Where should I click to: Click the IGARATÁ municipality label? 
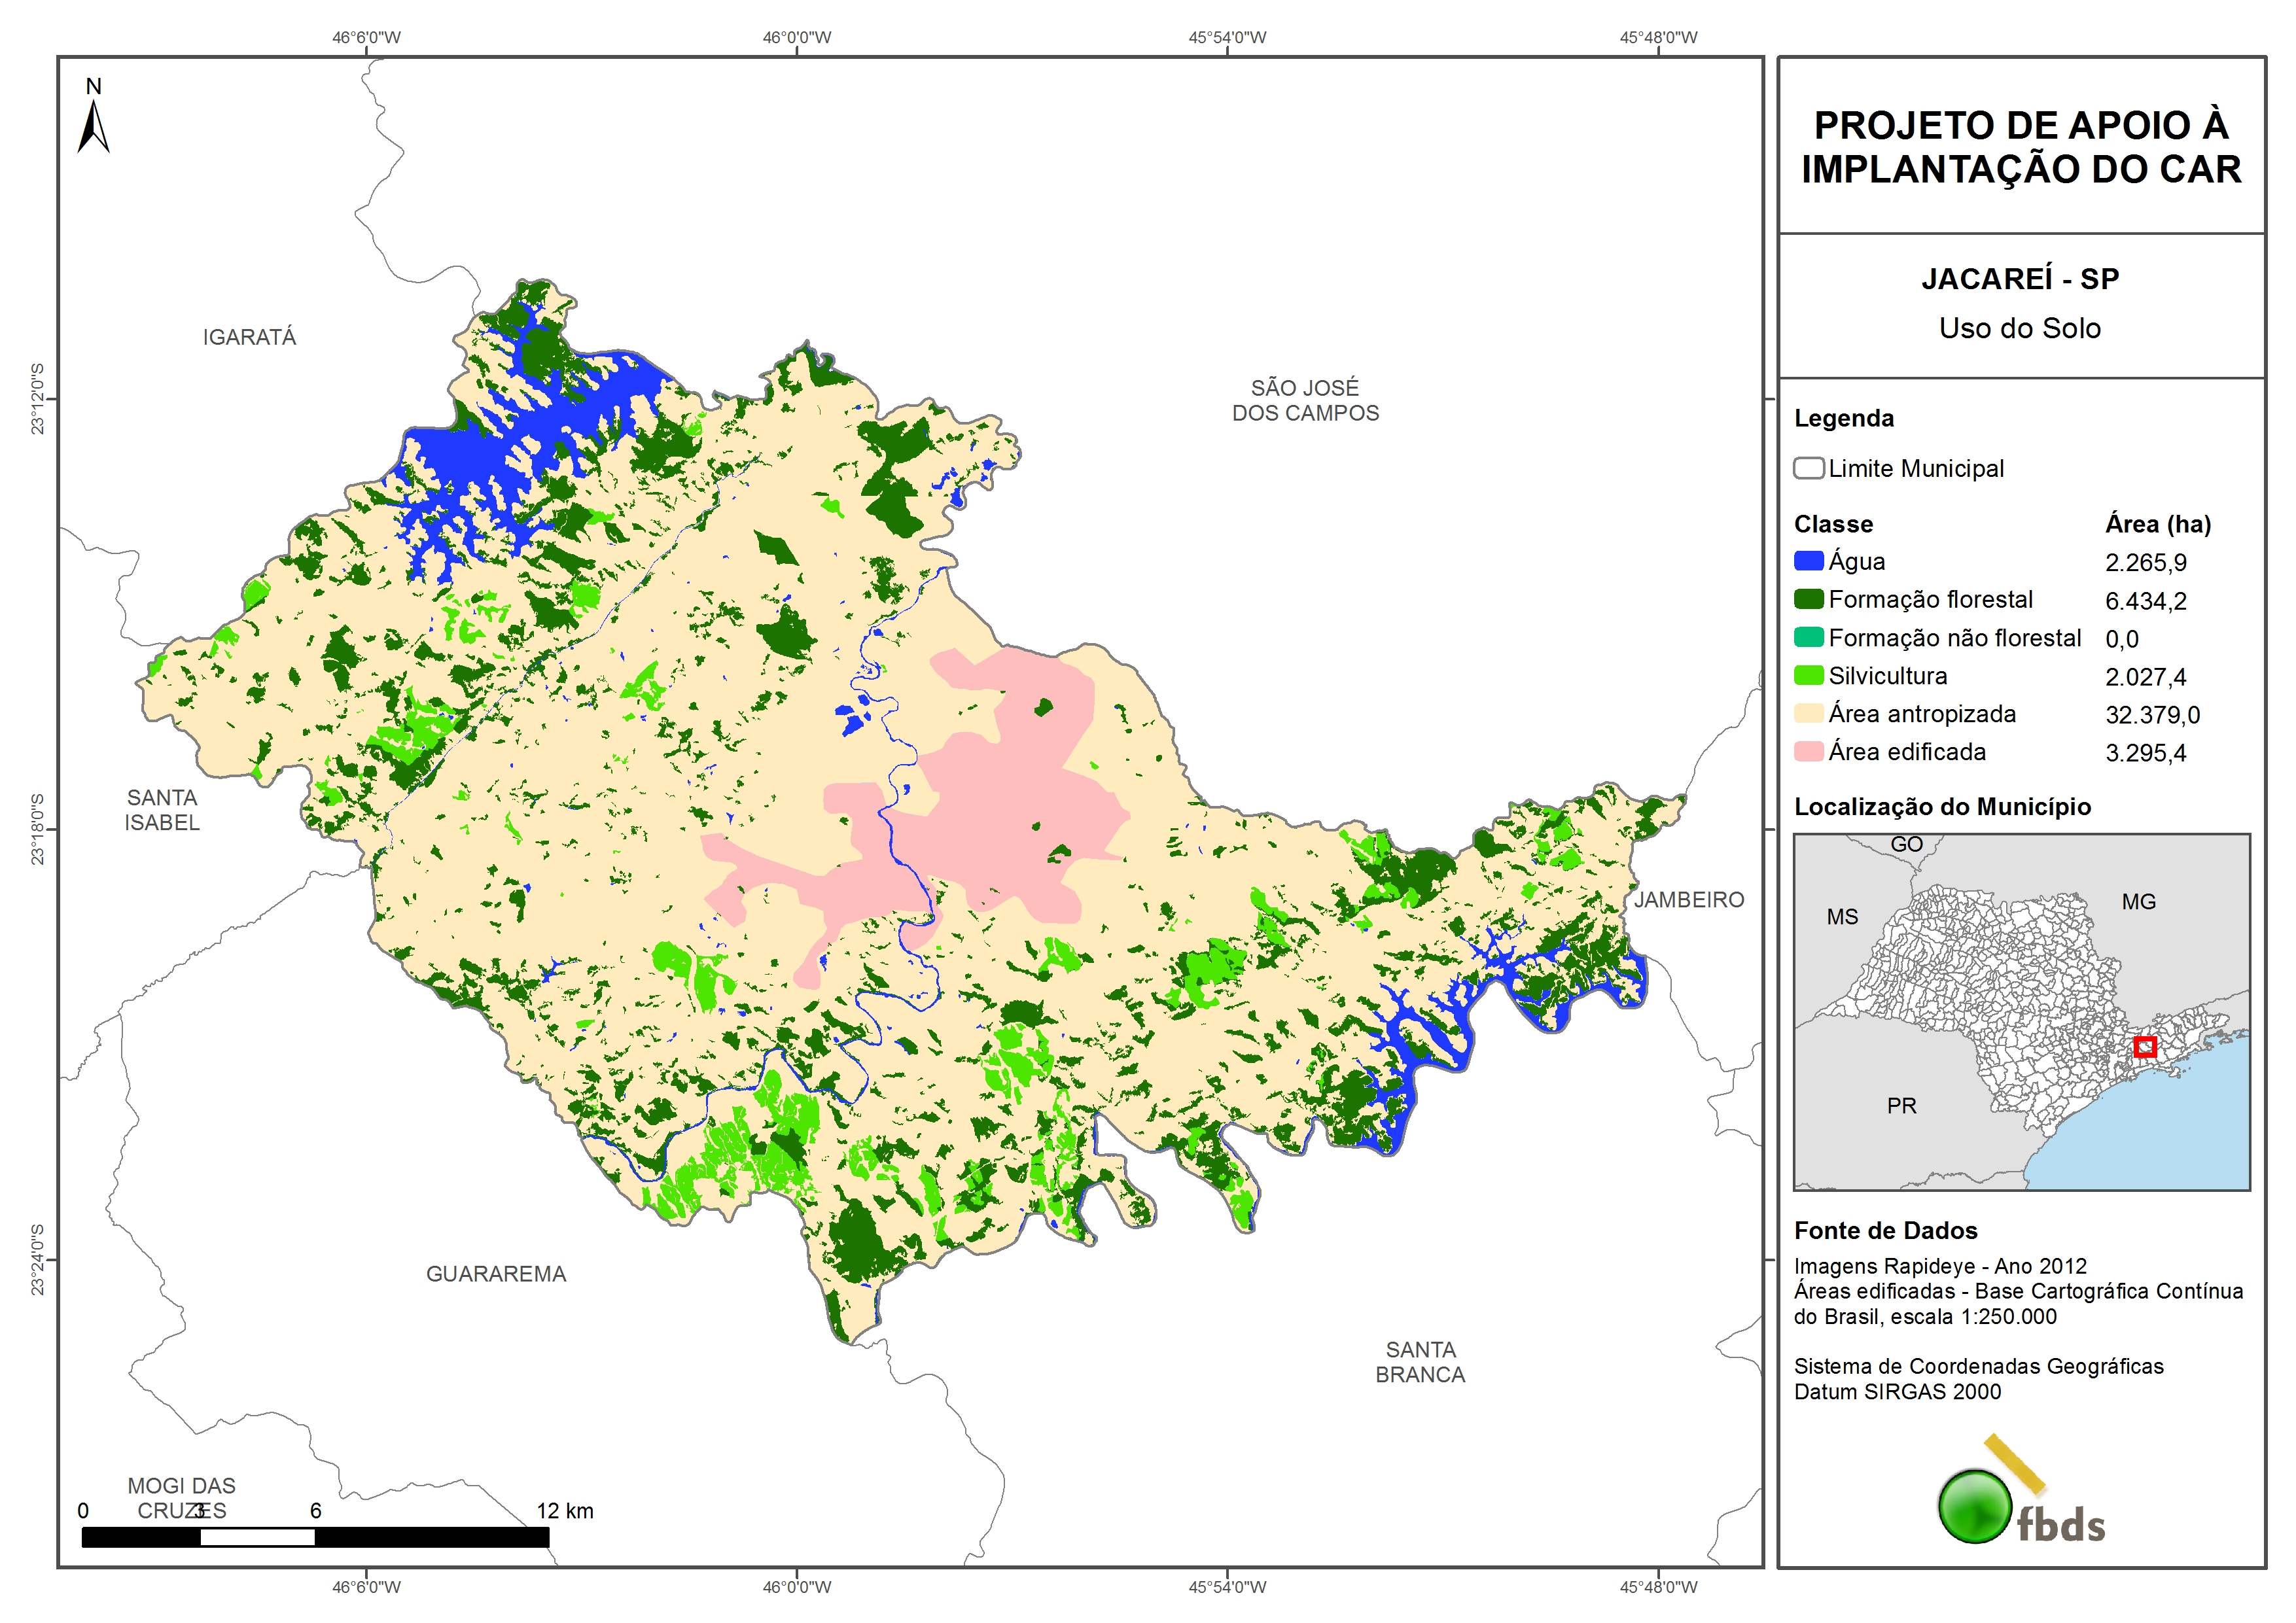pyautogui.click(x=249, y=337)
